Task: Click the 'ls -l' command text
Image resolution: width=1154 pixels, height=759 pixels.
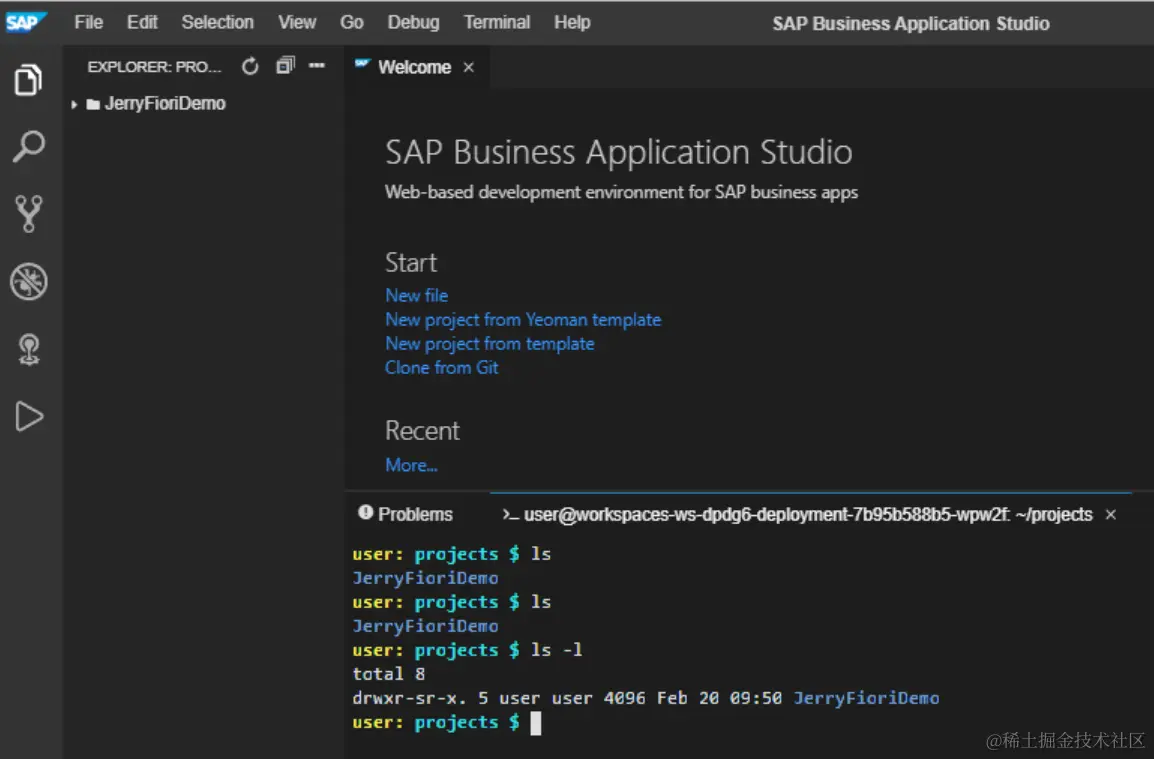Action: tap(556, 650)
